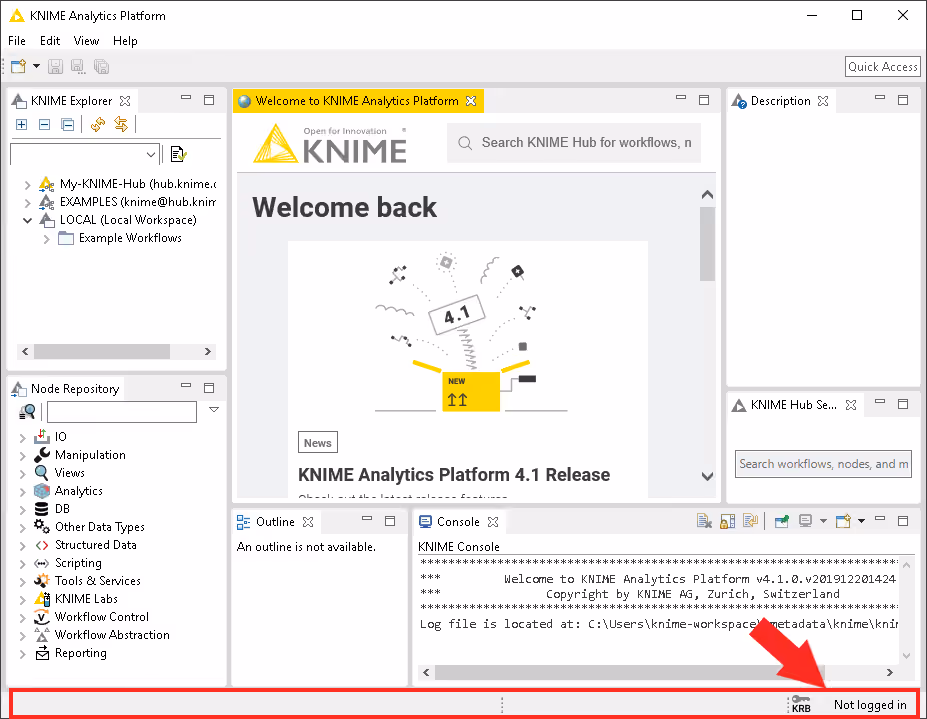927x719 pixels.
Task: Toggle Explorer sync with editor icon
Action: click(x=121, y=124)
